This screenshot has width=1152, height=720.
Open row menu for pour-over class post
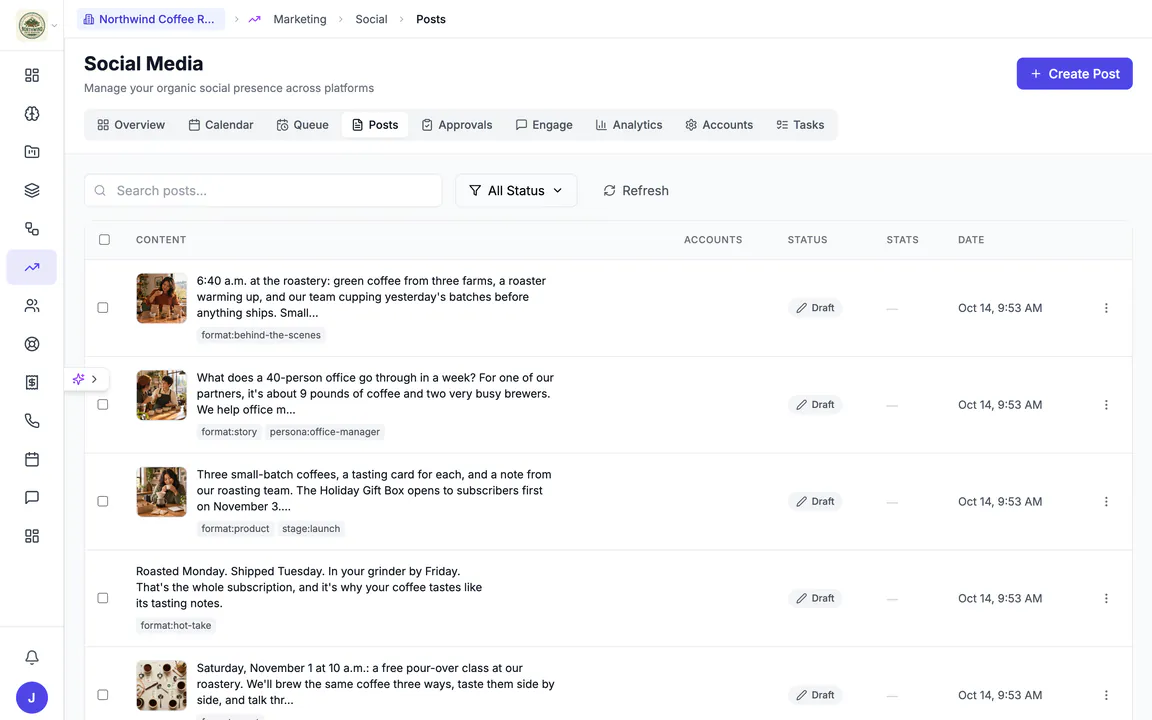click(x=1106, y=695)
